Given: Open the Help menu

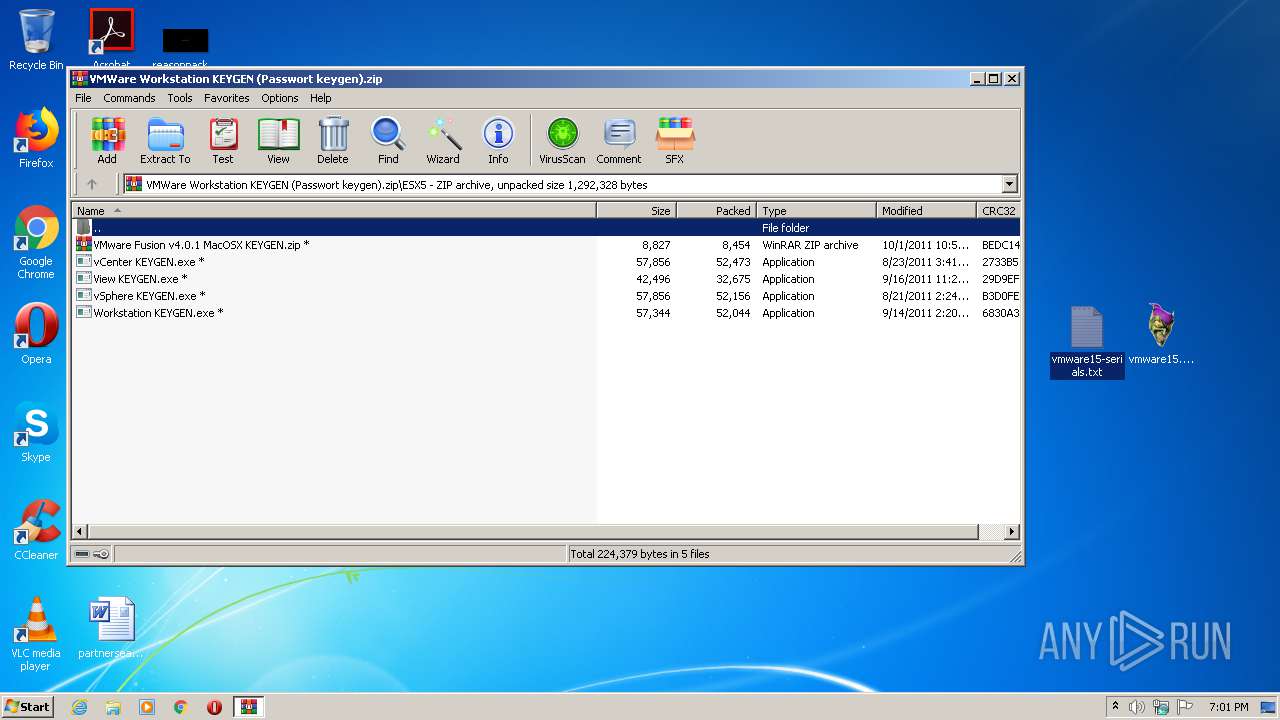Looking at the screenshot, I should 320,98.
